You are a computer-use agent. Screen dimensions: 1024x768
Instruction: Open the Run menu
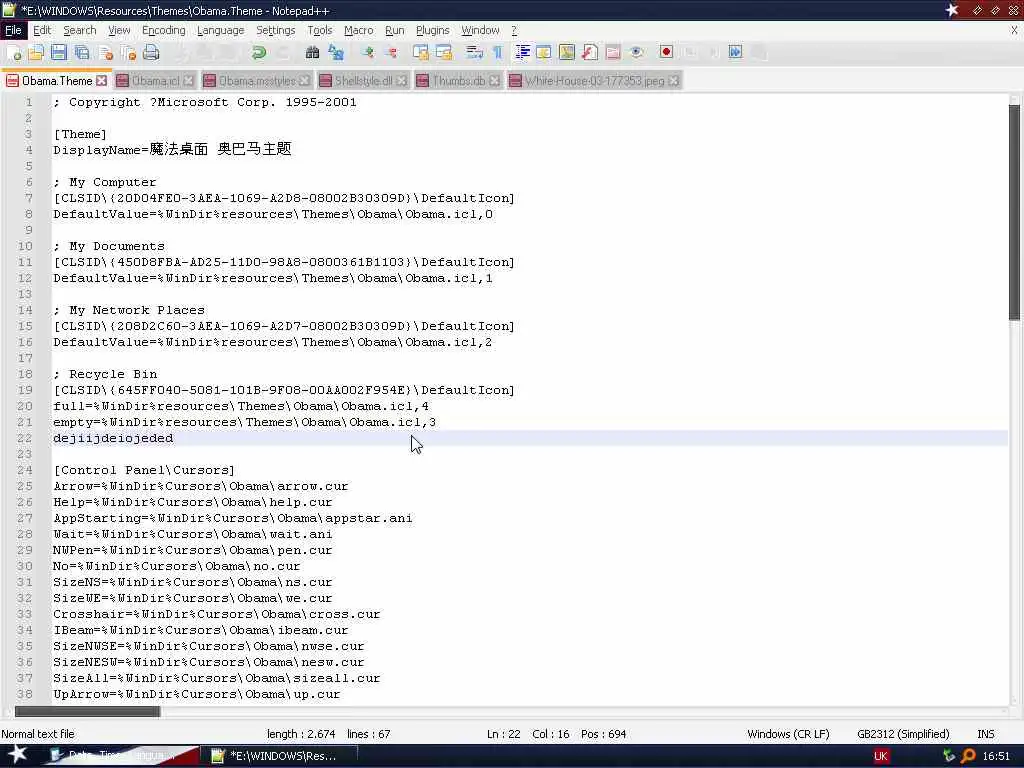[x=394, y=31]
